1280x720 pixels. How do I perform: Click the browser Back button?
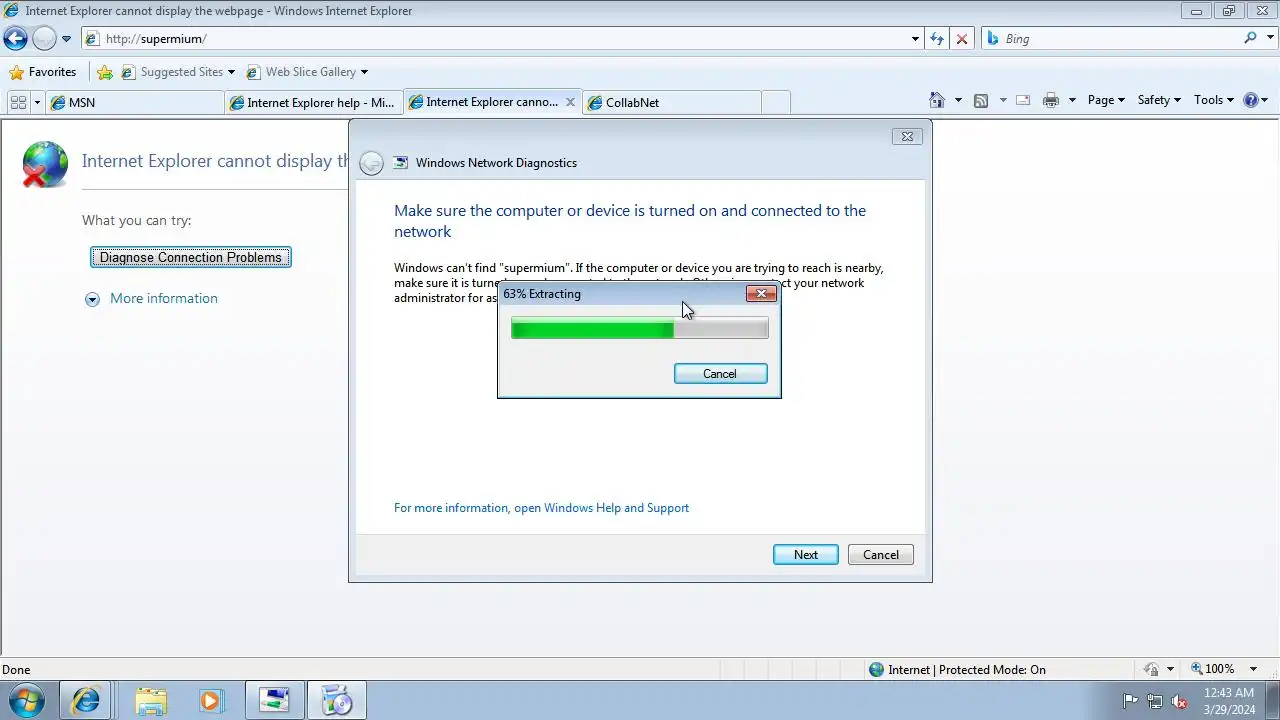click(15, 39)
